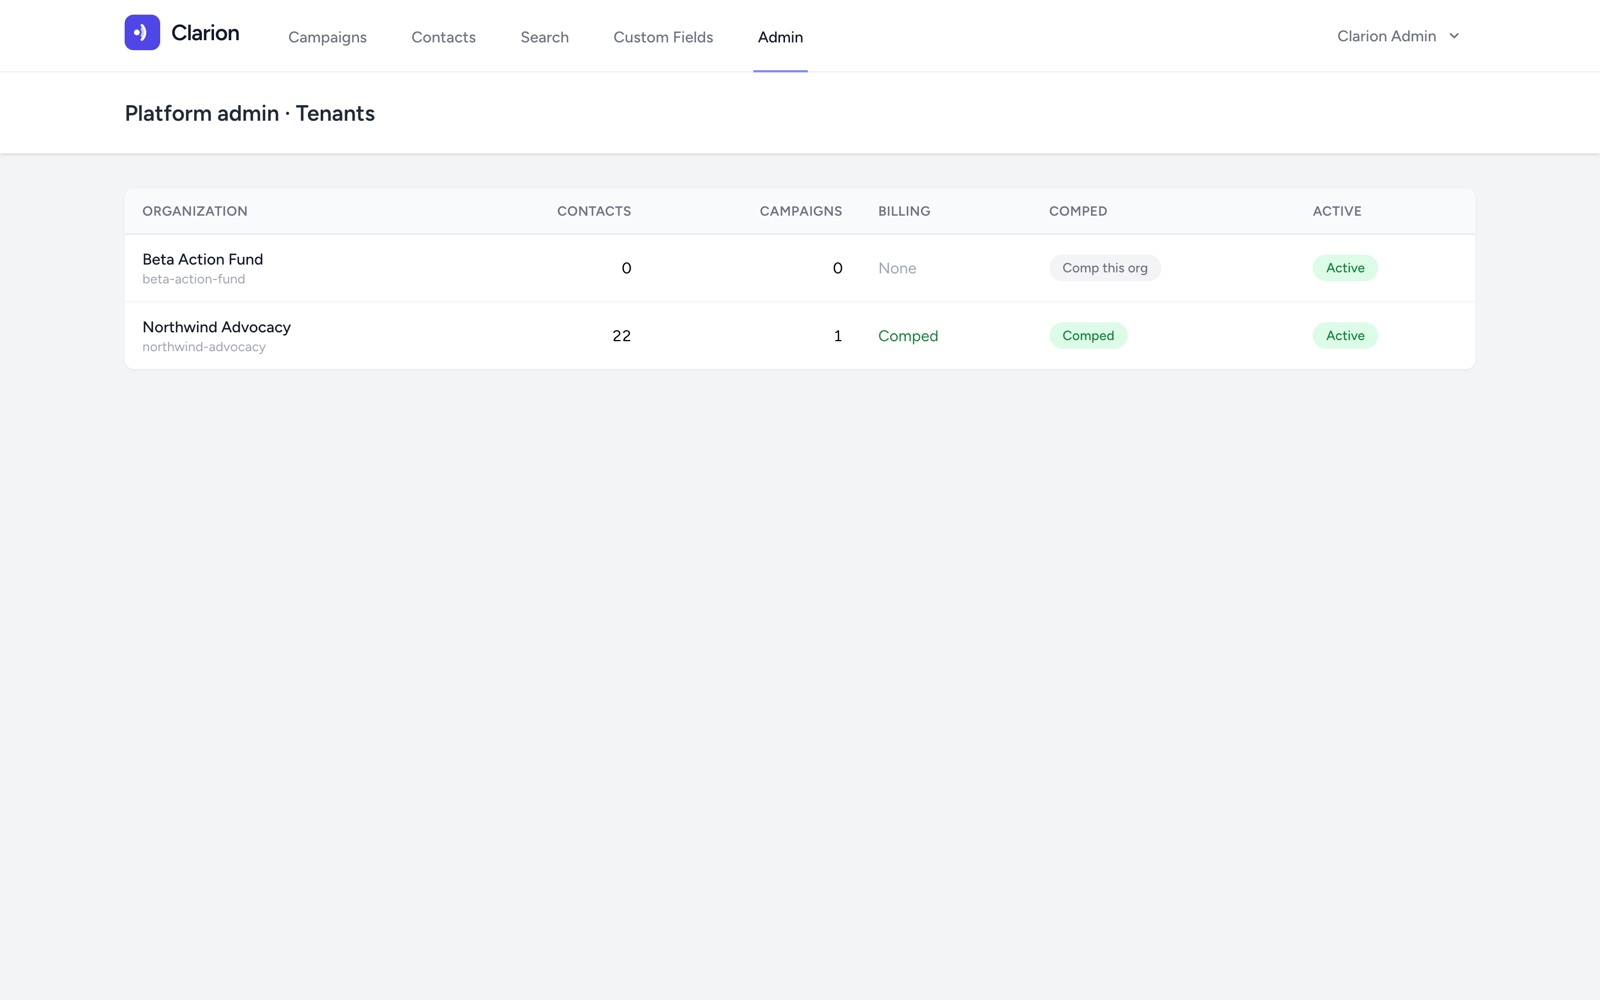
Task: Toggle the Active status for Northwind Advocacy
Action: point(1345,336)
